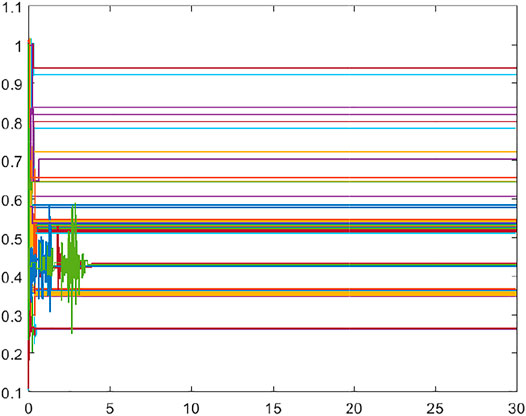Click the y-axis label 0.6
This screenshot has height=416, width=526.
click(11, 201)
